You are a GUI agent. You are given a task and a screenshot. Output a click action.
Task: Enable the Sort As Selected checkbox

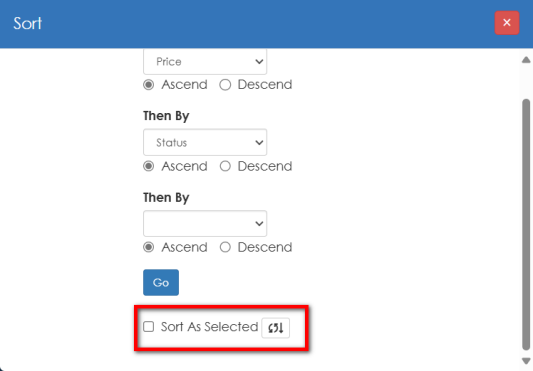coord(149,327)
